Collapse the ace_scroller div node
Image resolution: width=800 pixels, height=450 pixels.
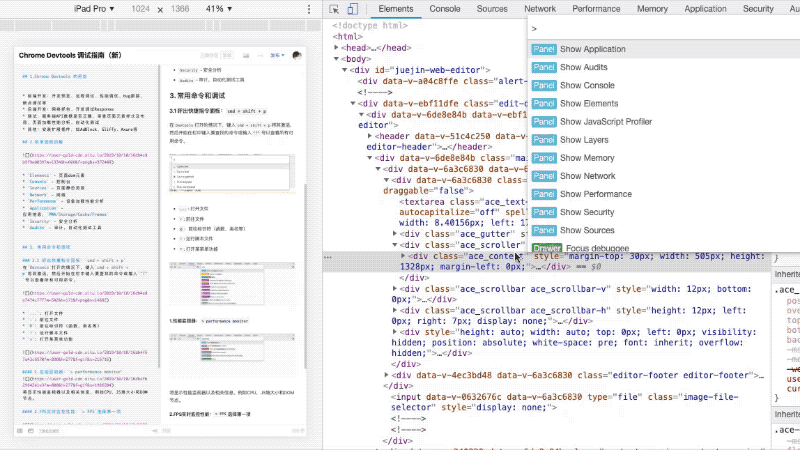coord(394,245)
